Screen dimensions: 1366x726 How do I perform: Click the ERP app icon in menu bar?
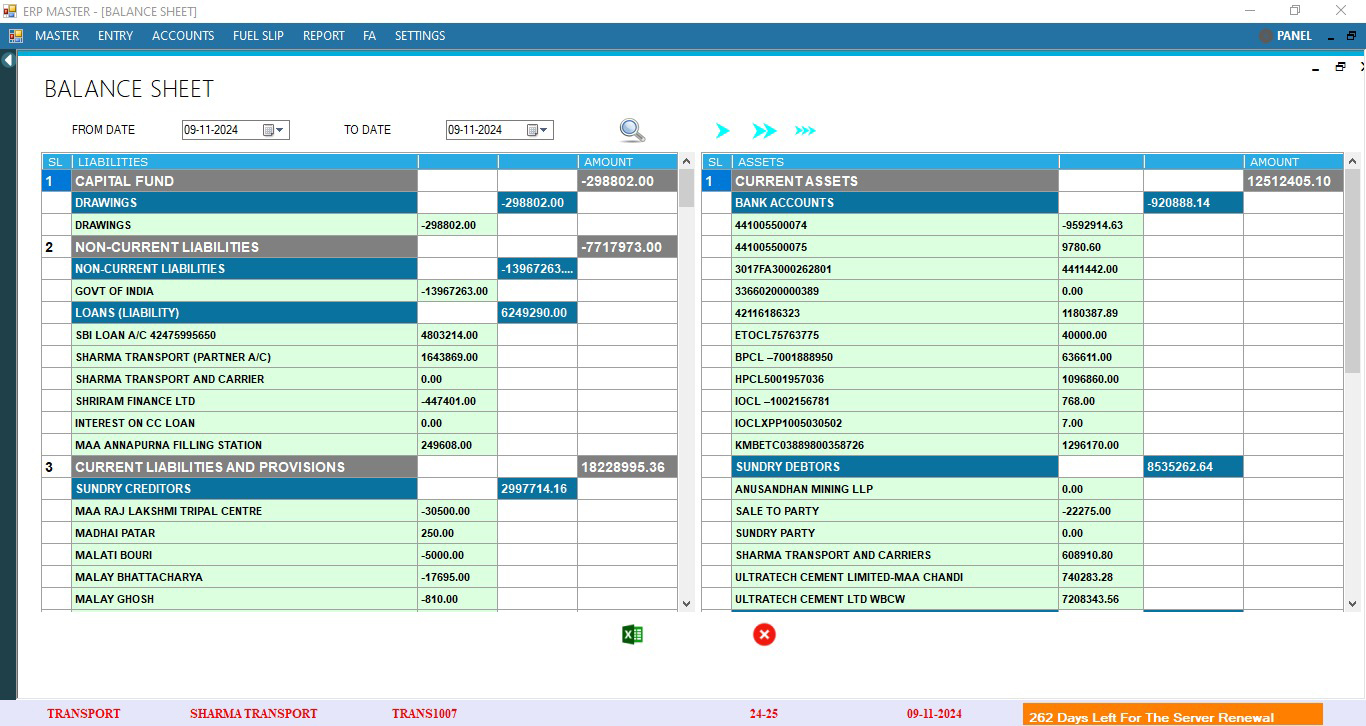click(16, 35)
